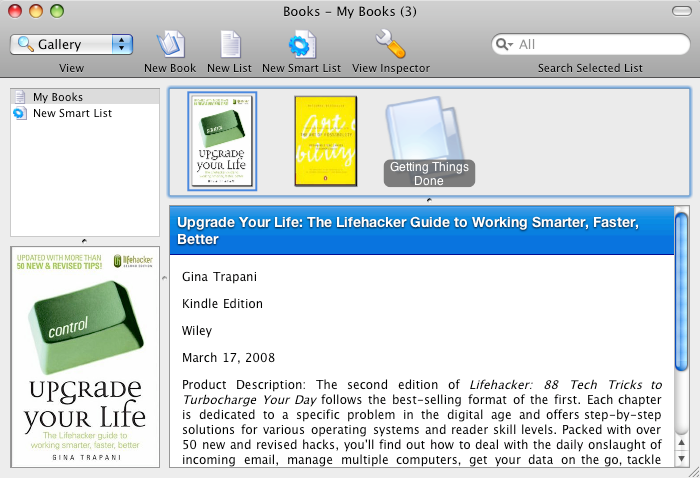The image size is (700, 478).
Task: Click the blue book title header
Action: tap(422, 231)
